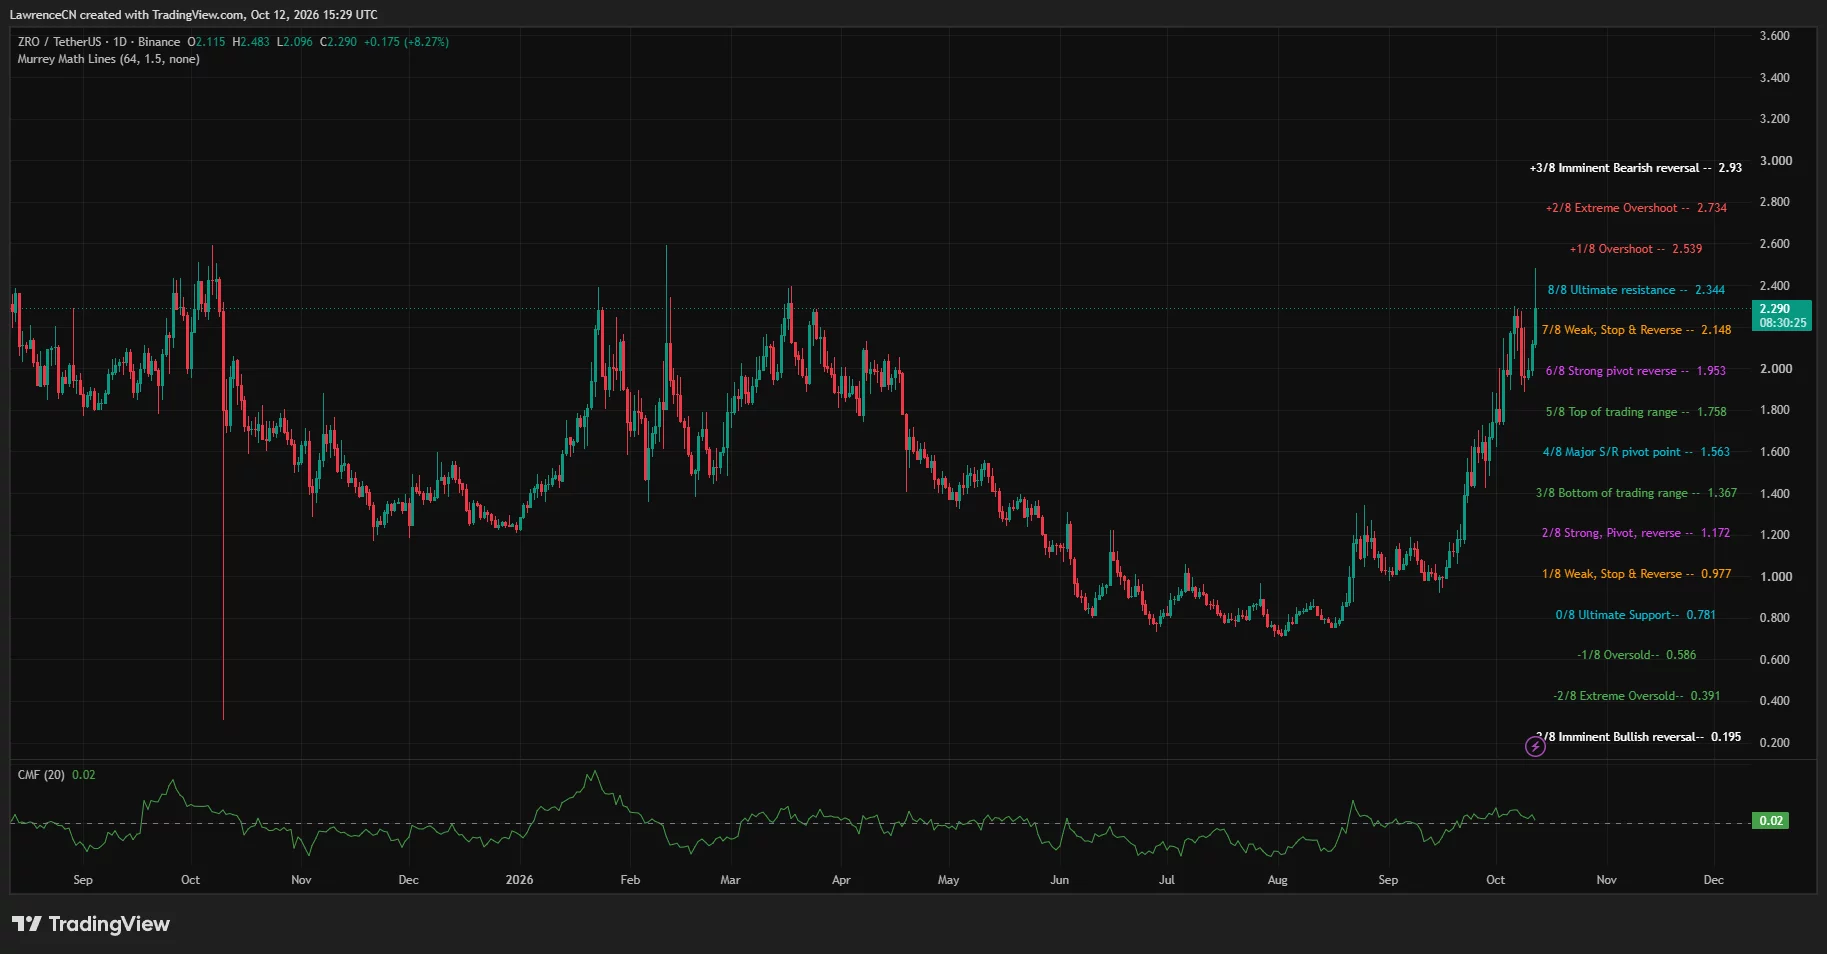Select the Jun label on the time axis
The width and height of the screenshot is (1827, 954).
pyautogui.click(x=1059, y=880)
